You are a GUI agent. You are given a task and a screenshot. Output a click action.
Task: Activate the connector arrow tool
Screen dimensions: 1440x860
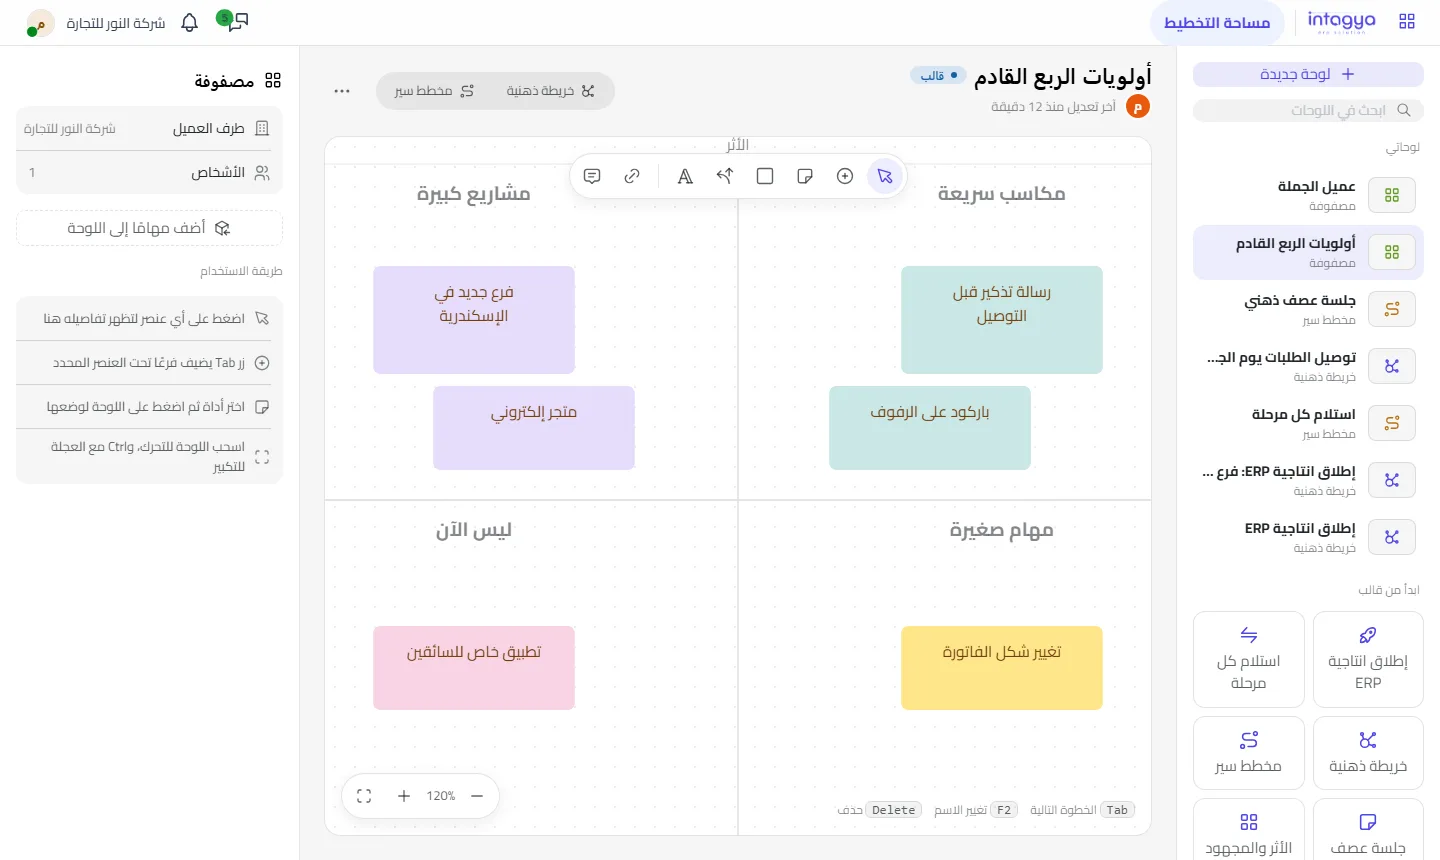(x=725, y=176)
